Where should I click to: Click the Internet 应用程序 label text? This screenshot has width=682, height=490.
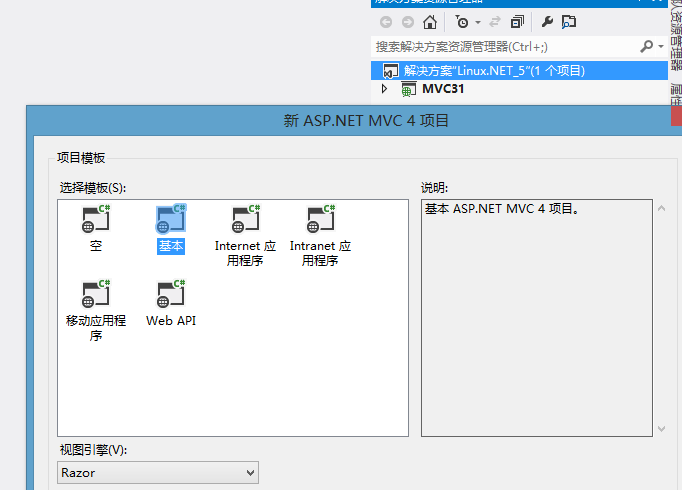245,253
